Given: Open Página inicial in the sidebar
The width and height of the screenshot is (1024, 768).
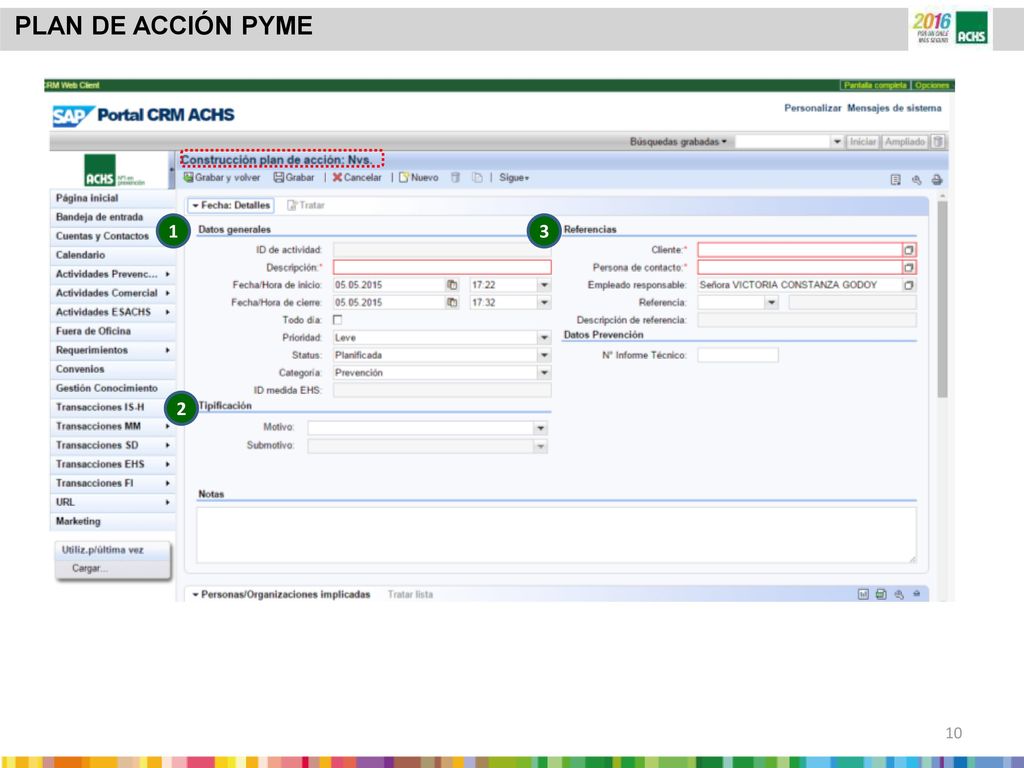Looking at the screenshot, I should [112, 198].
